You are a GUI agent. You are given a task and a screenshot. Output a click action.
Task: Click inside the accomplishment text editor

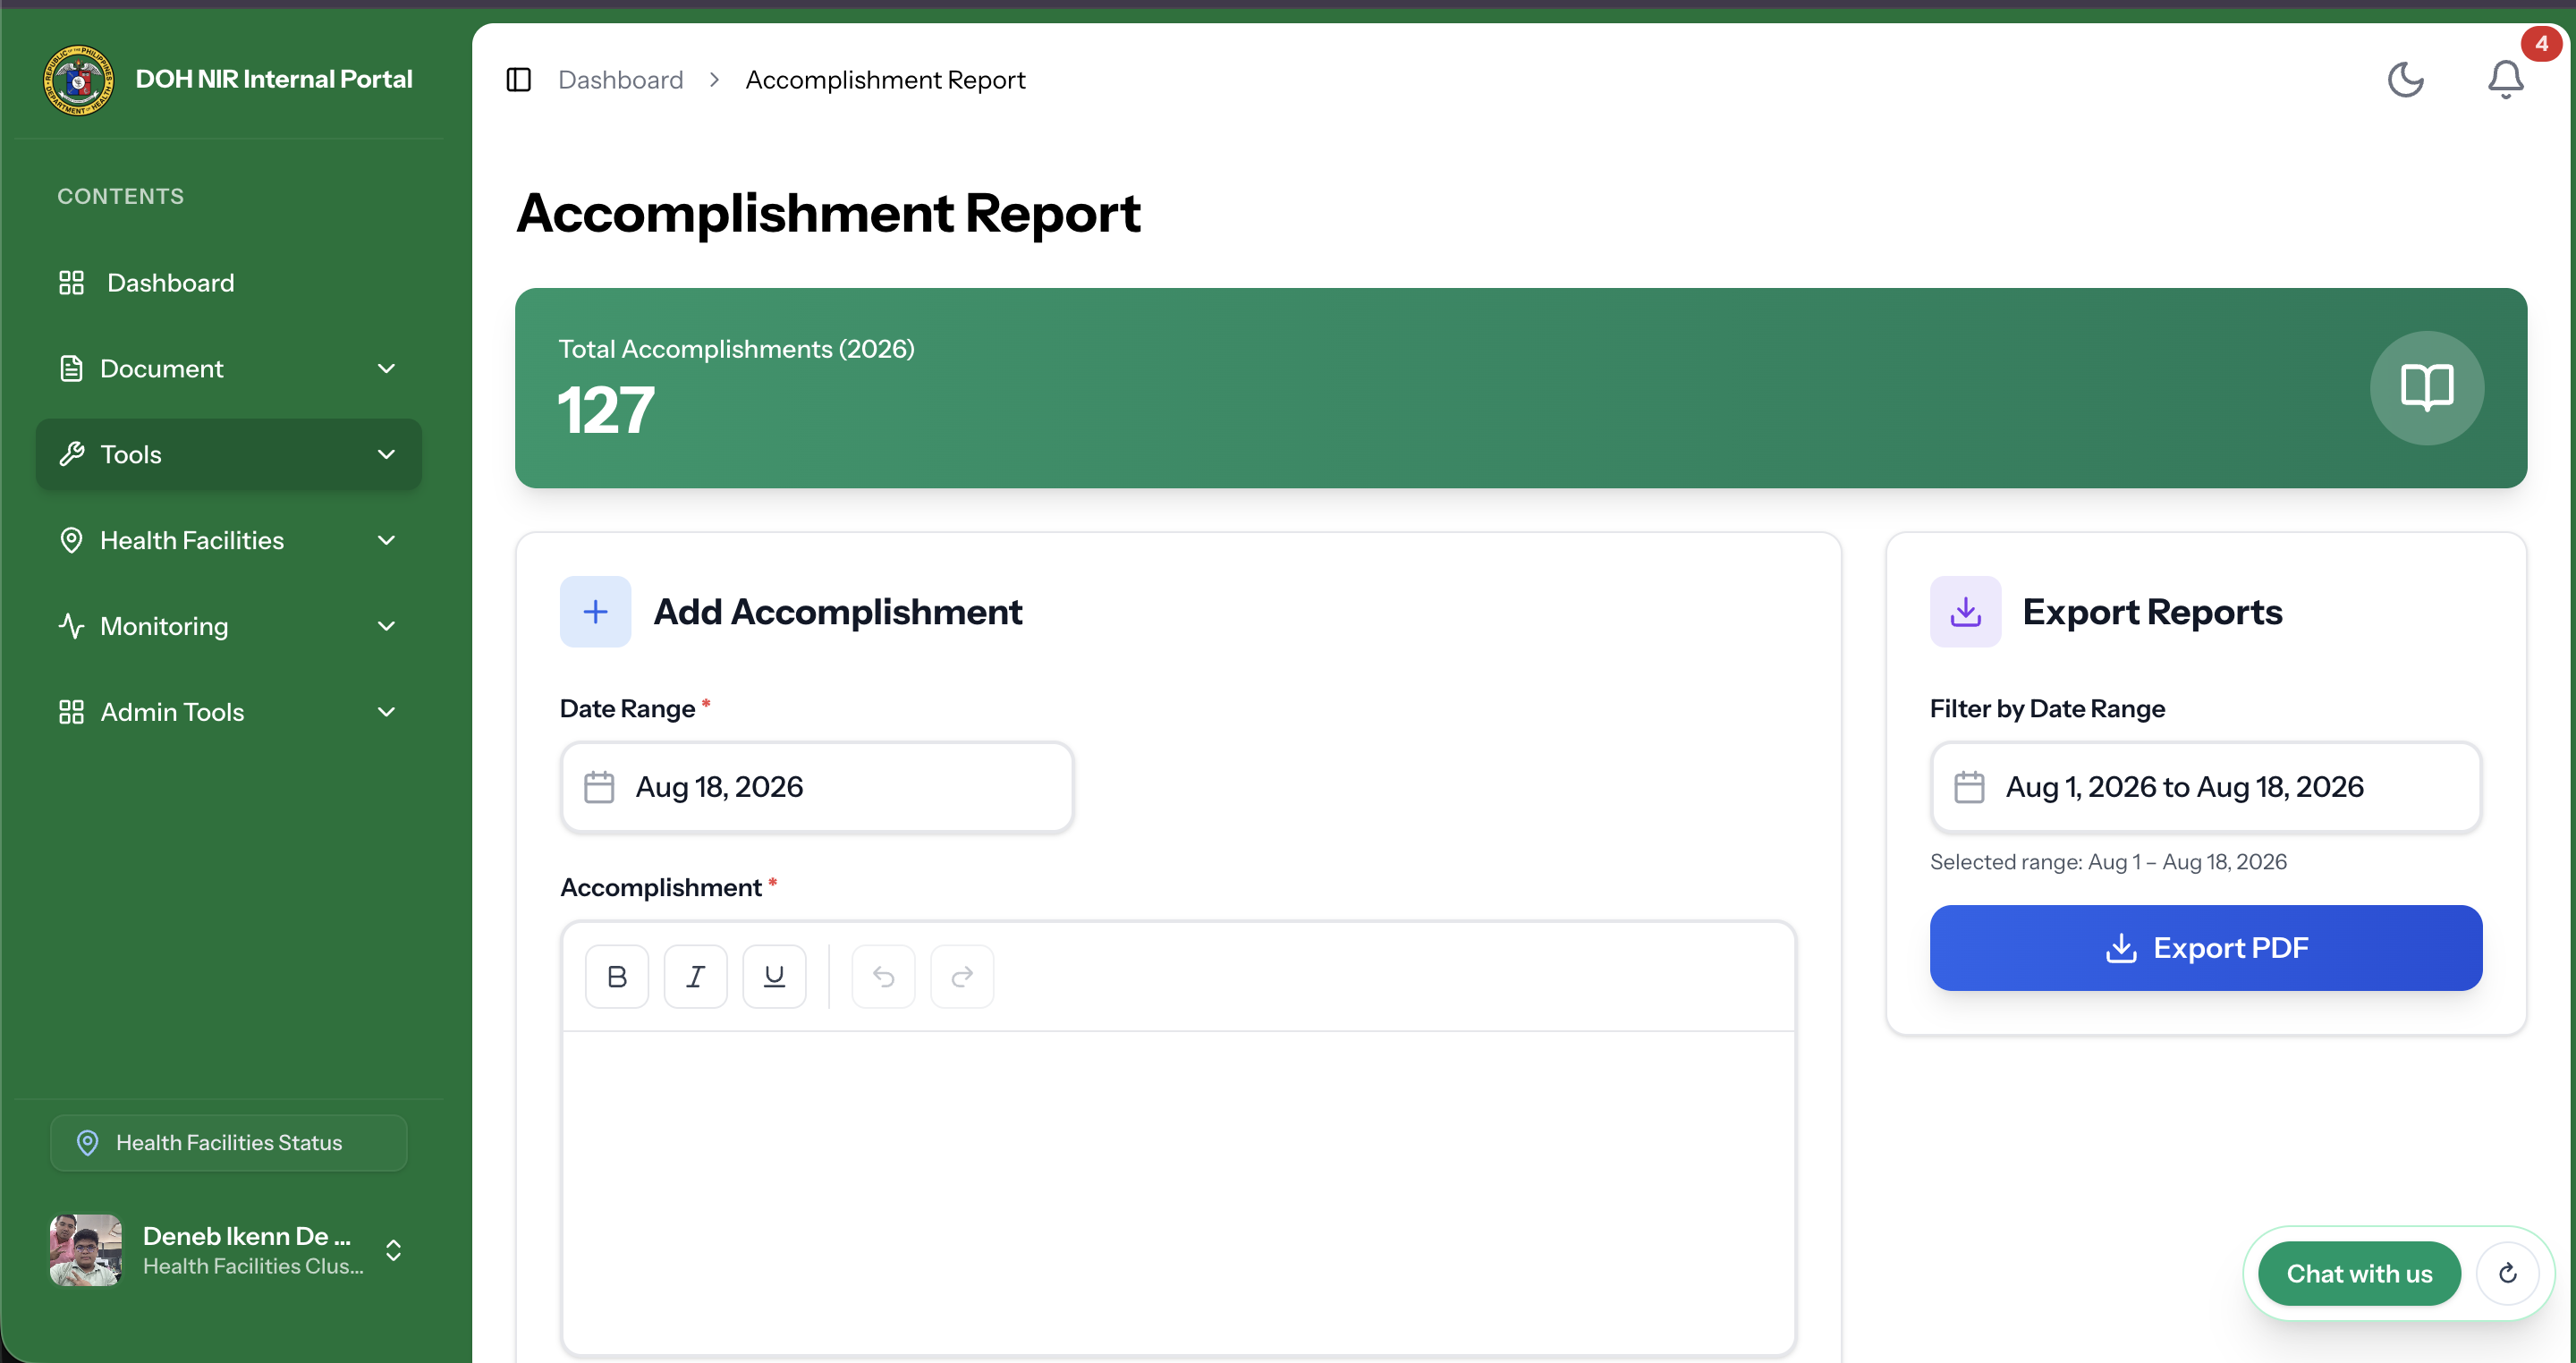[1178, 1192]
